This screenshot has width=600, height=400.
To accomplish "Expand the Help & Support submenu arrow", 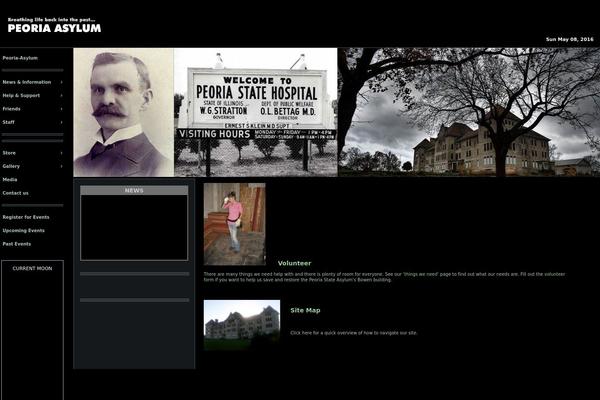I will 61,96.
